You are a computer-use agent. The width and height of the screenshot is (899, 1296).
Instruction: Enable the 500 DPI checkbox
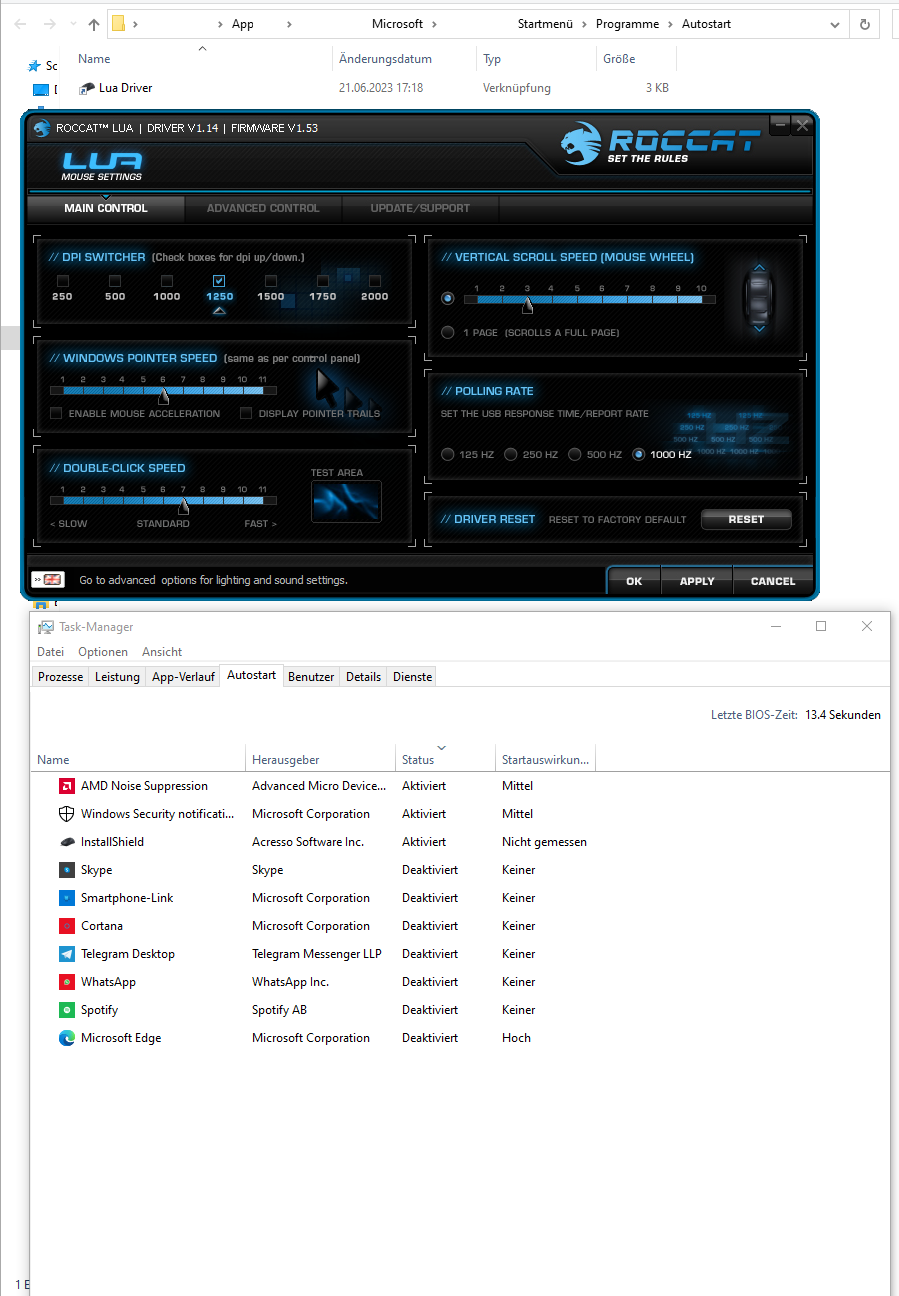pos(115,281)
